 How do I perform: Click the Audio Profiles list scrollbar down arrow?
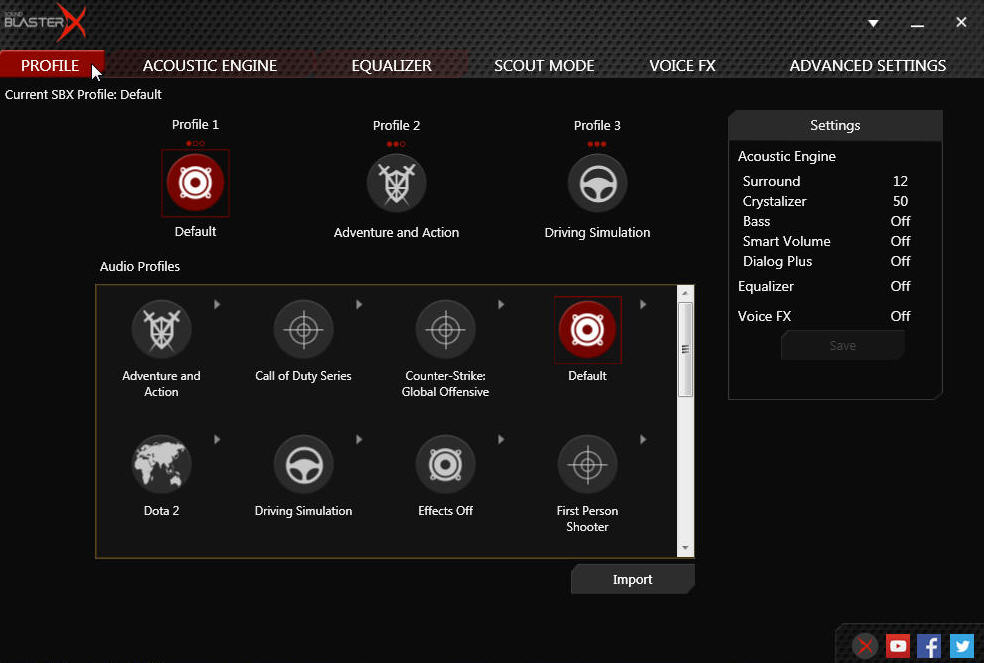pos(685,548)
